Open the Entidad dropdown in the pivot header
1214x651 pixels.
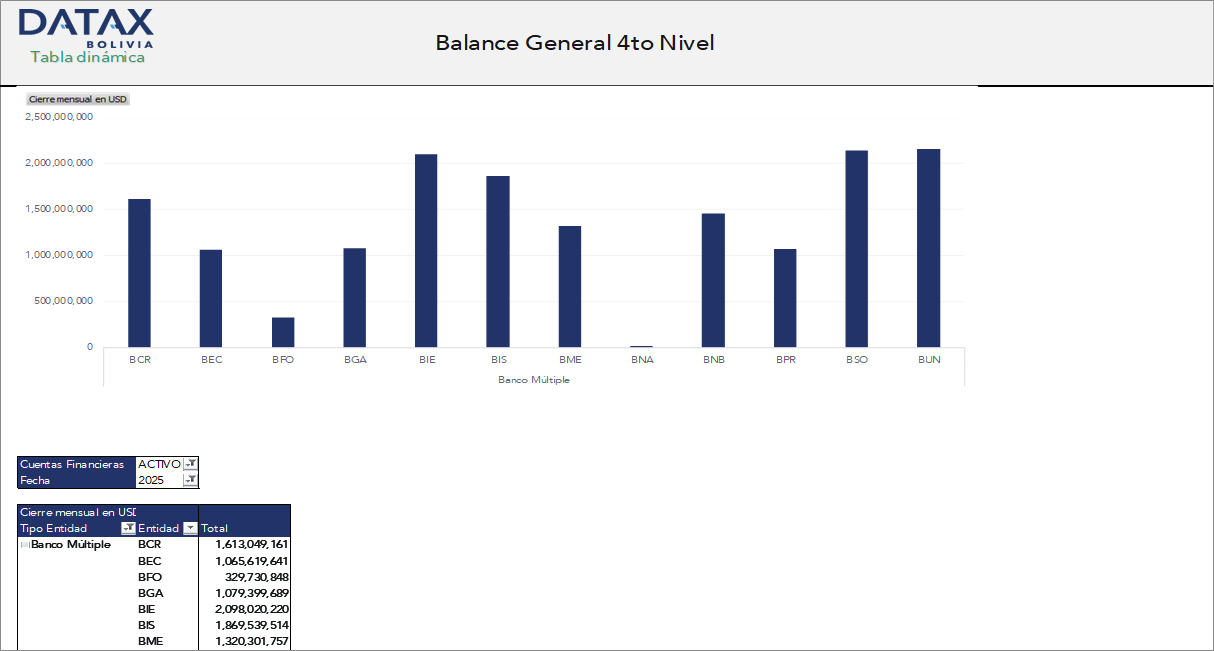pyautogui.click(x=189, y=527)
